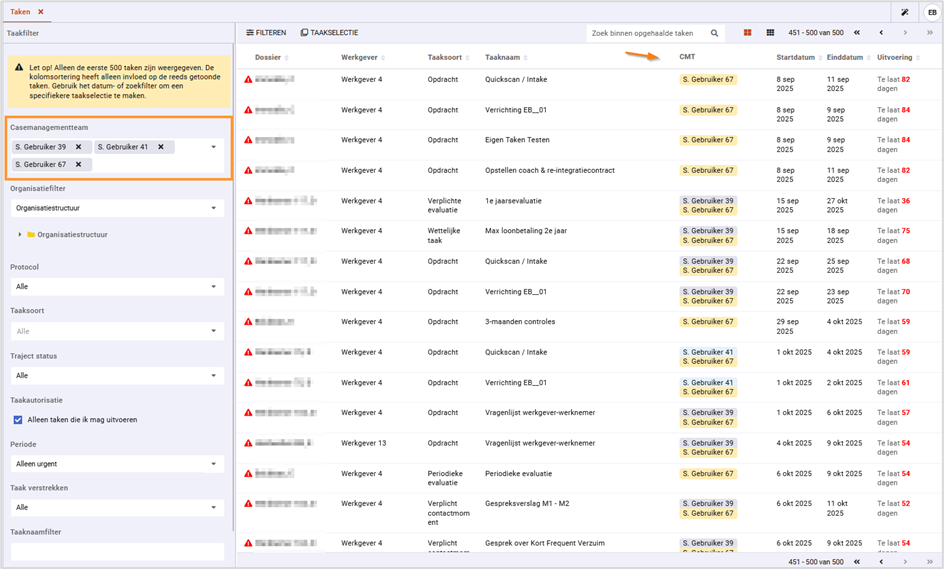The width and height of the screenshot is (944, 569).
Task: Click the '27 okt 2025' einddatum cell
Action: [x=837, y=205]
